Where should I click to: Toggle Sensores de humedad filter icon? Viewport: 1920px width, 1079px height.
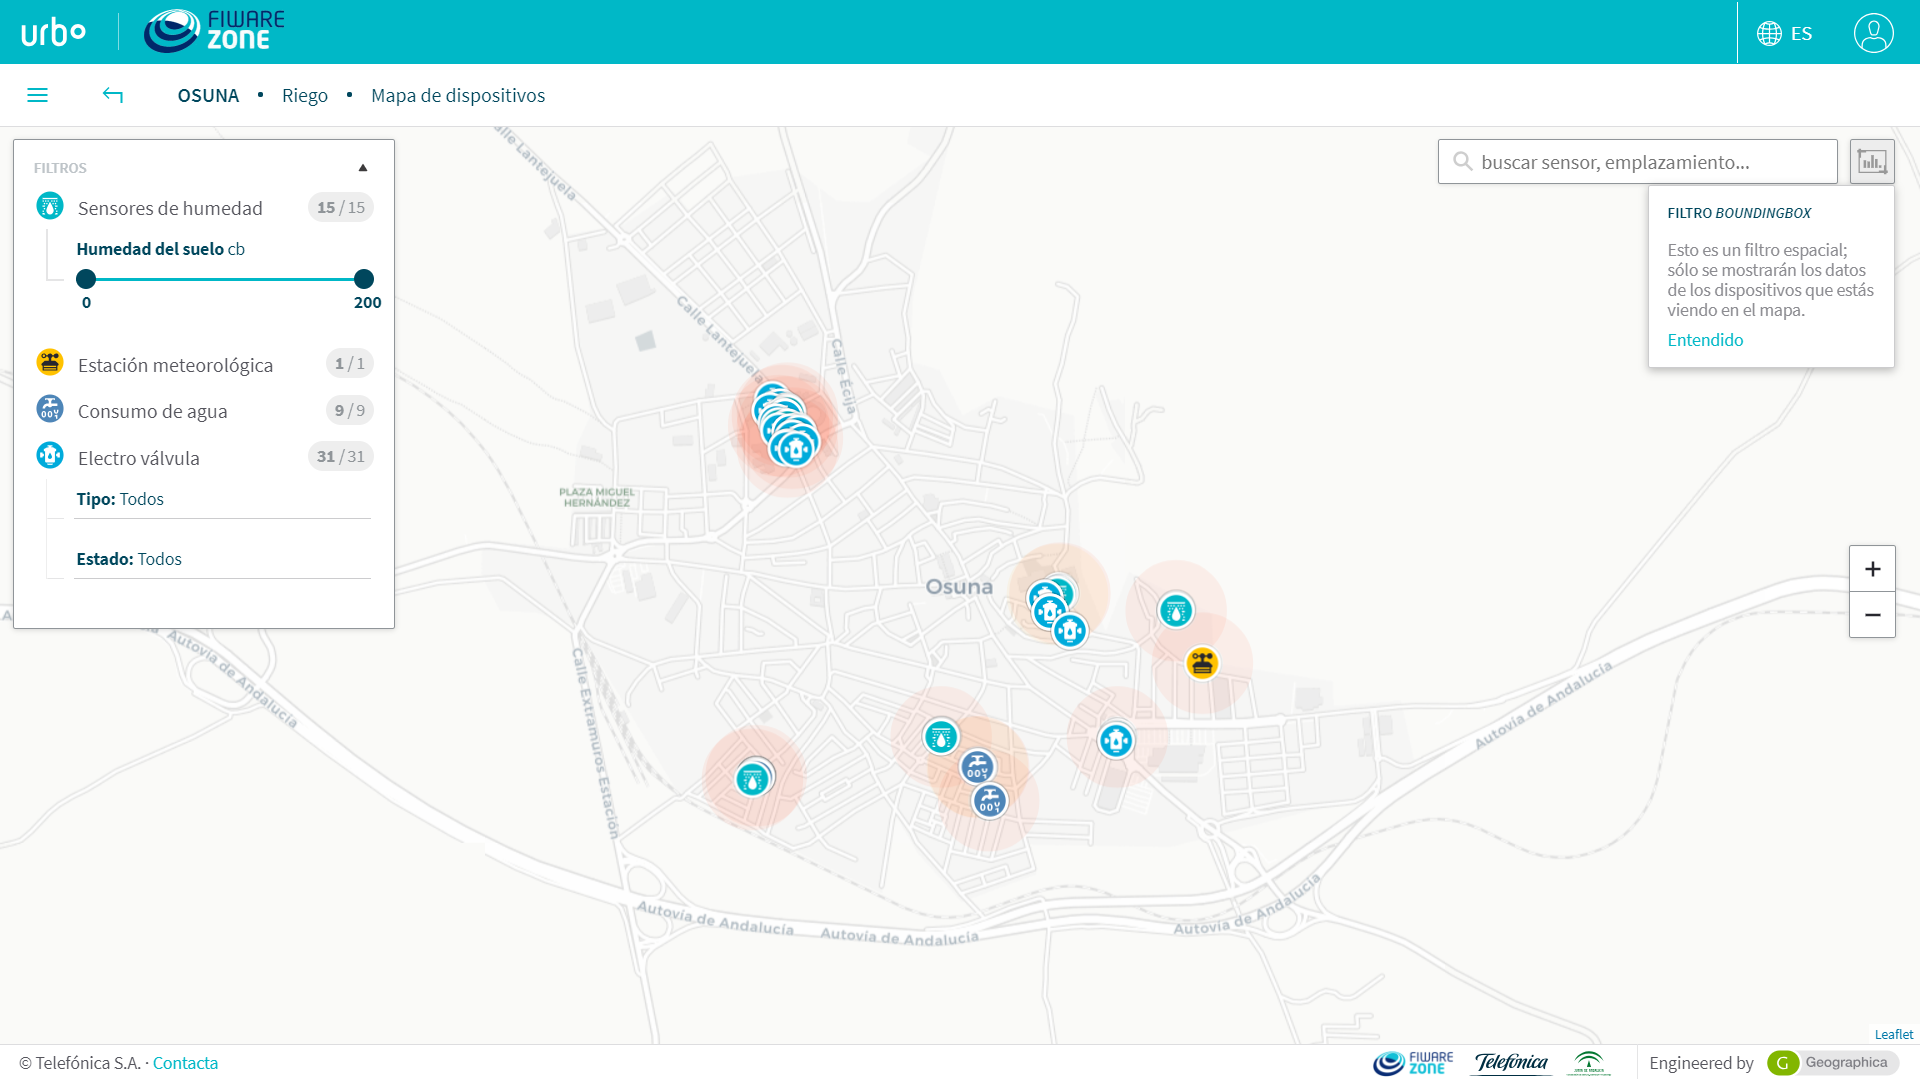50,207
